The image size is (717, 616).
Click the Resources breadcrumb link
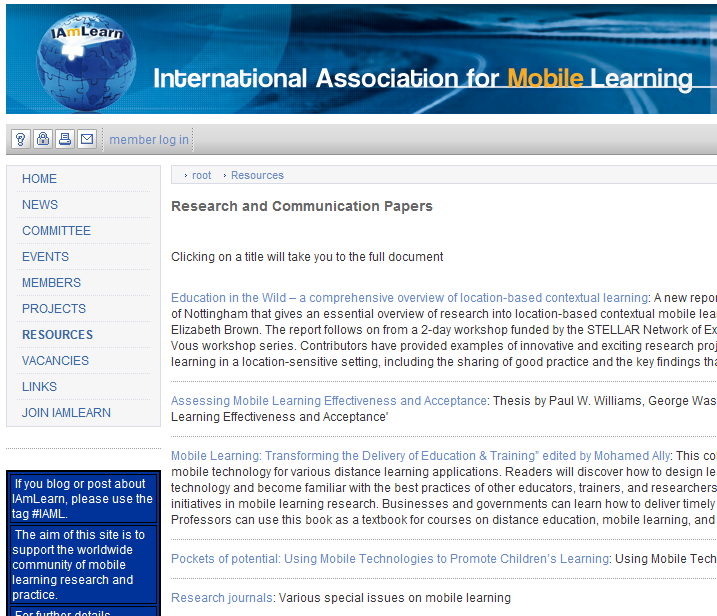257,175
